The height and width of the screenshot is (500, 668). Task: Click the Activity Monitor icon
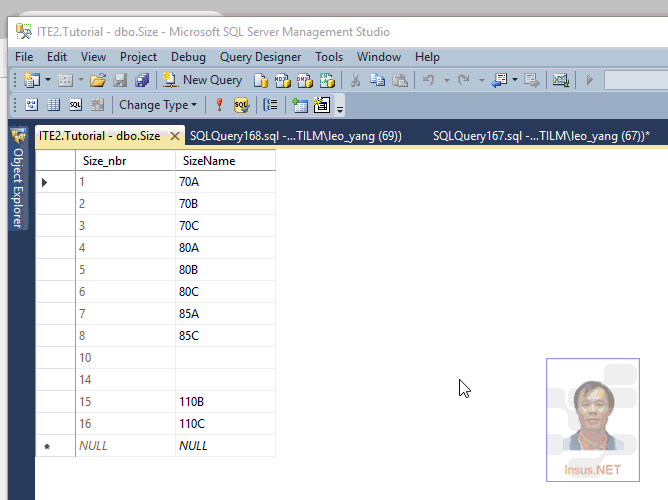(x=561, y=80)
